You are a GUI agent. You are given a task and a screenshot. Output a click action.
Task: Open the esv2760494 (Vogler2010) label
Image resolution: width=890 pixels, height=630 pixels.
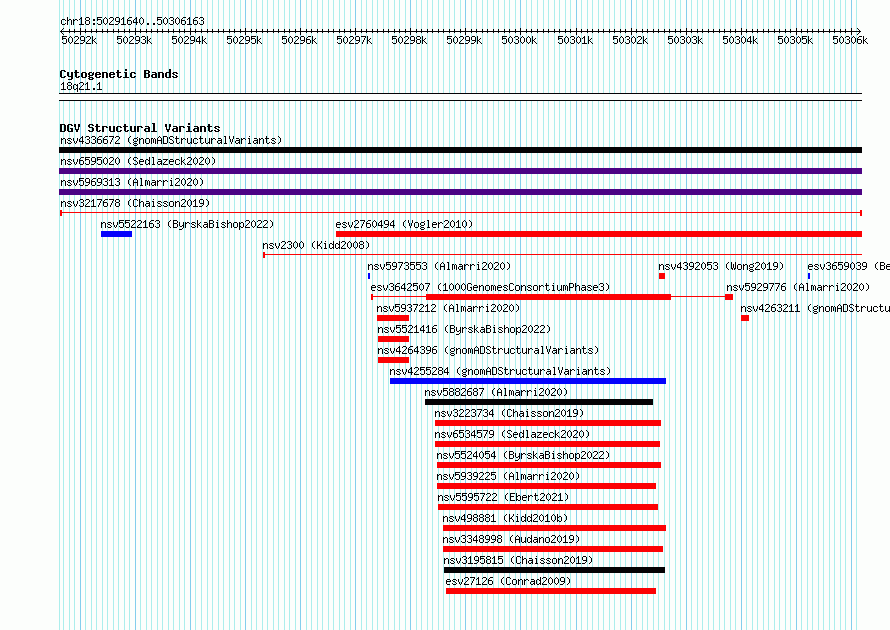[x=404, y=224]
